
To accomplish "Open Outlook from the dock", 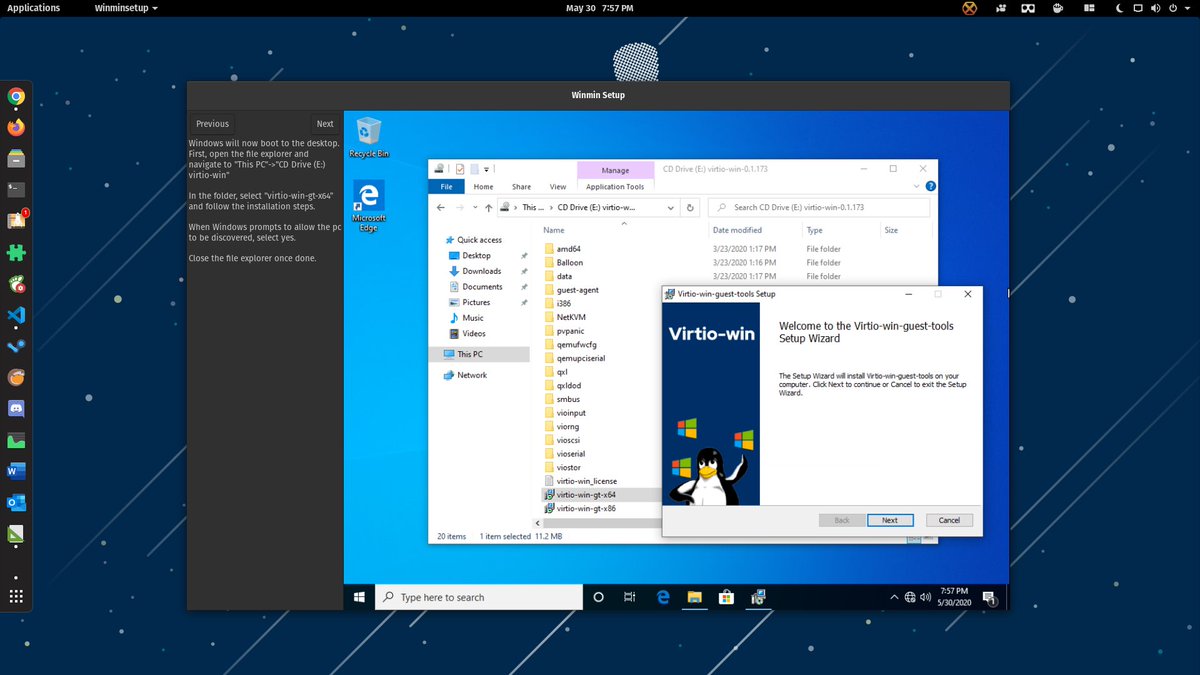I will coord(16,502).
